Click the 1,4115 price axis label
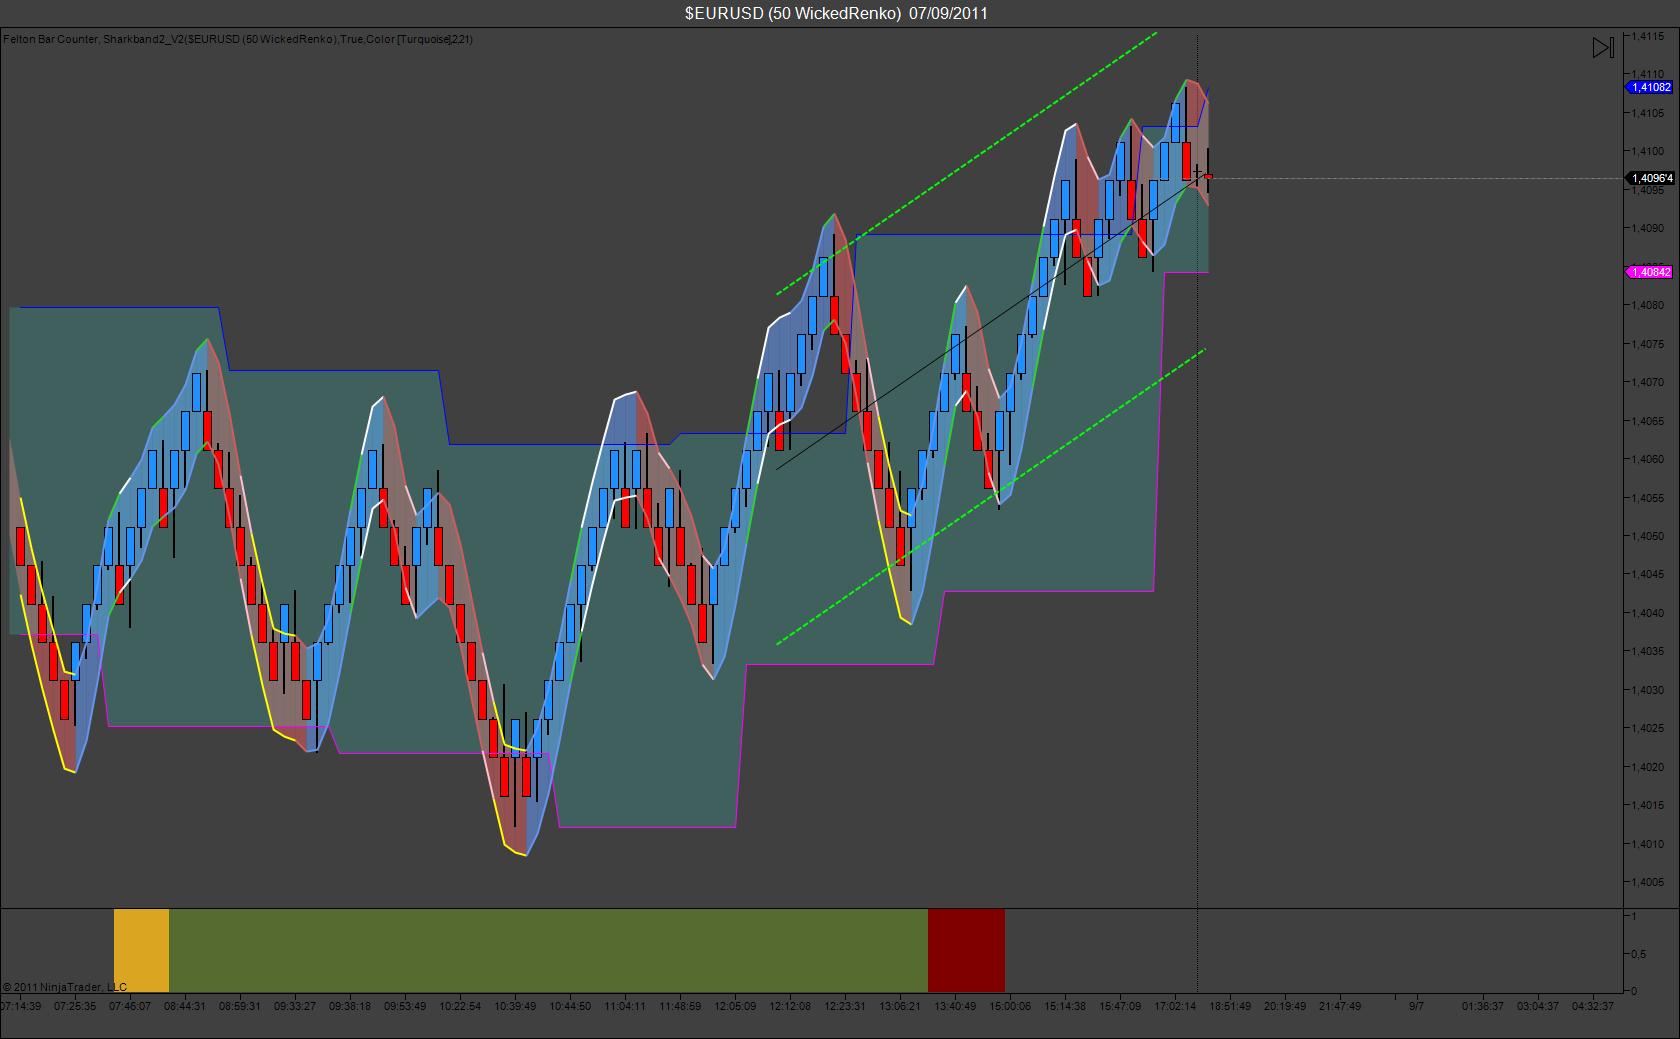 (x=1647, y=36)
